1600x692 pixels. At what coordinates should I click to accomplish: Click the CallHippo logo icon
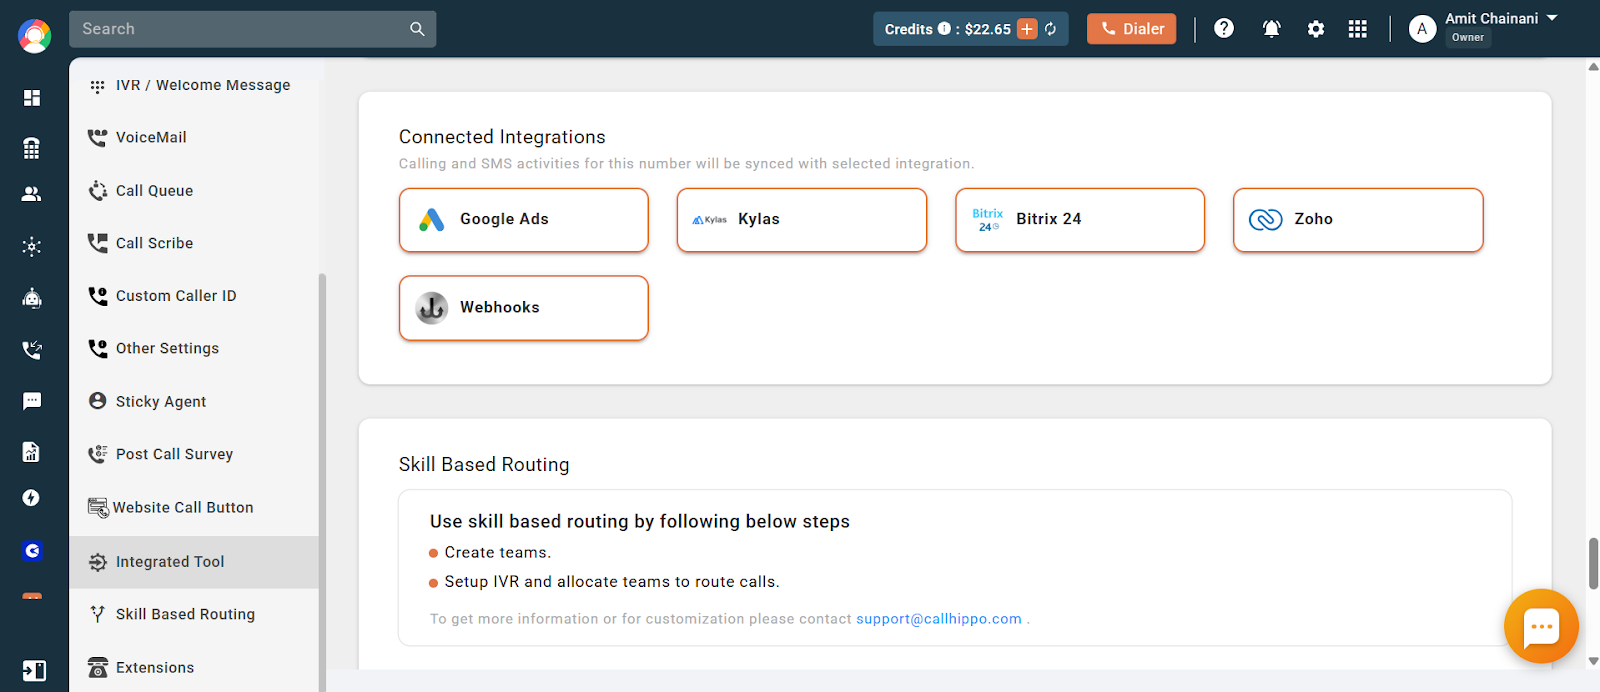click(x=34, y=37)
